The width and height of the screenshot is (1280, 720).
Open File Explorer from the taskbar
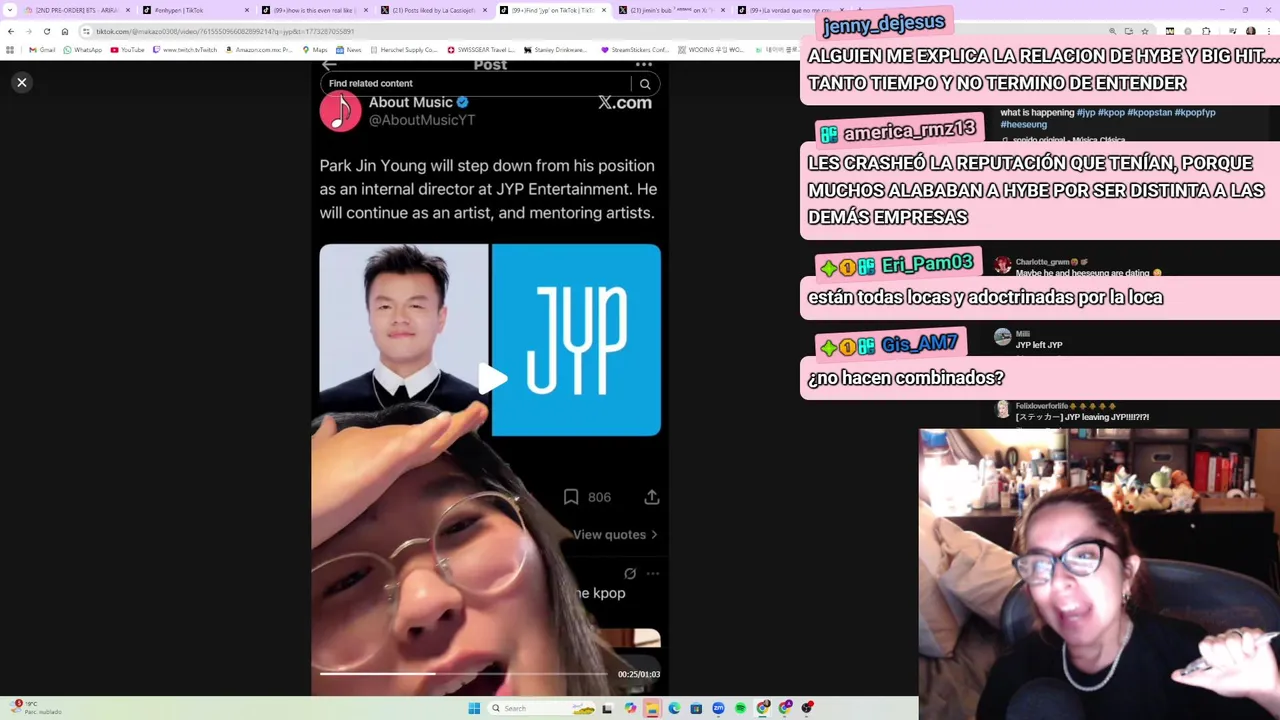point(652,708)
